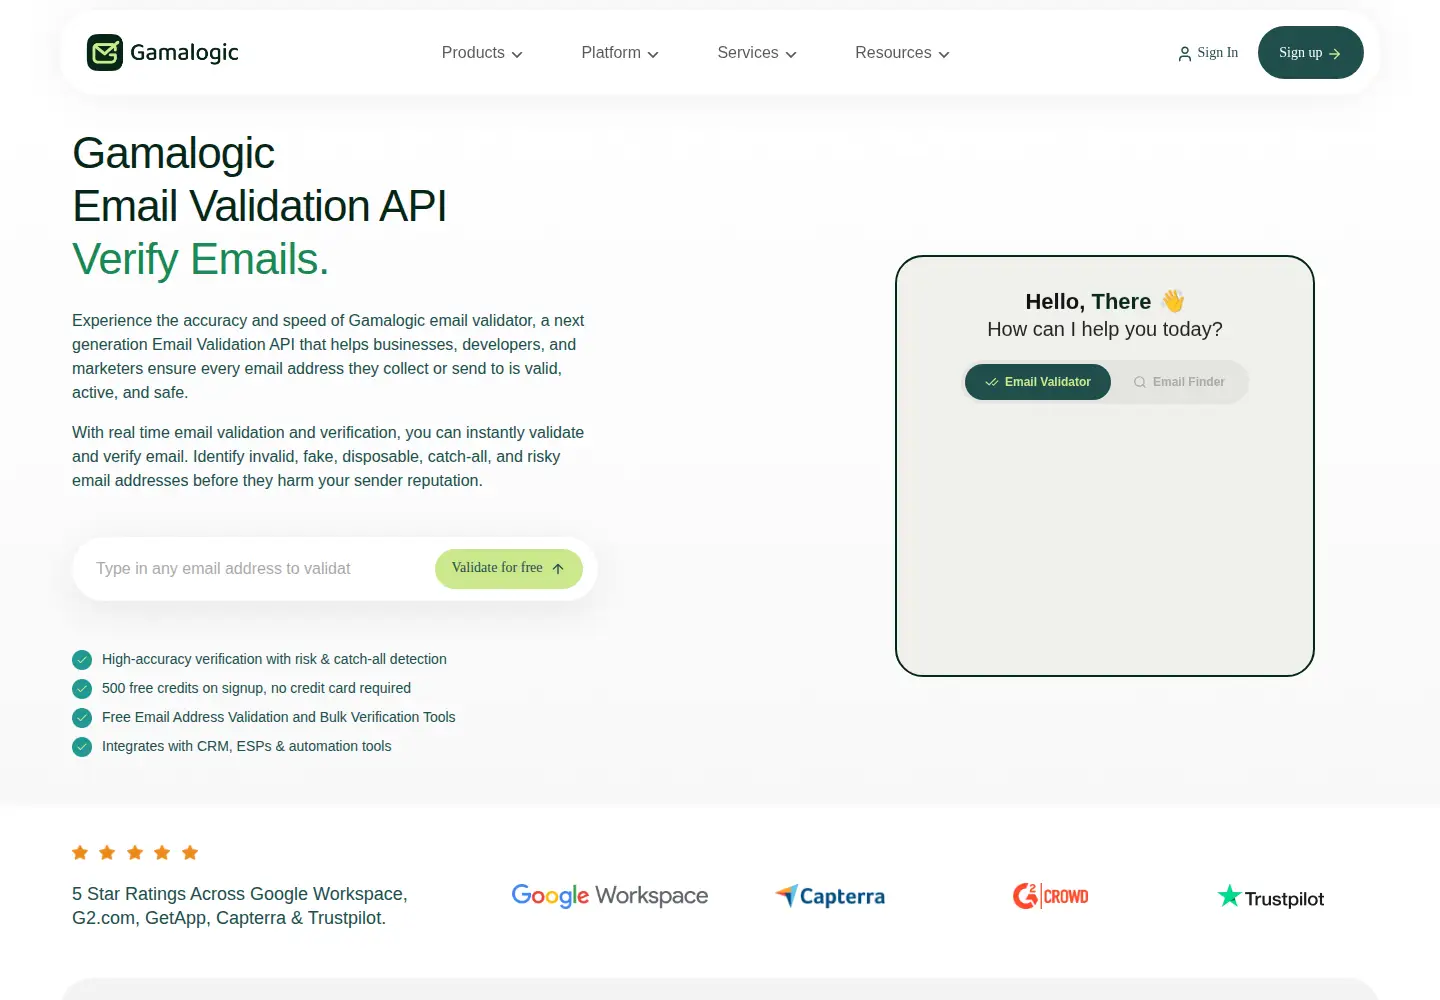Screen dimensions: 1440x1000
Task: Click the Capterra logo
Action: [x=830, y=896]
